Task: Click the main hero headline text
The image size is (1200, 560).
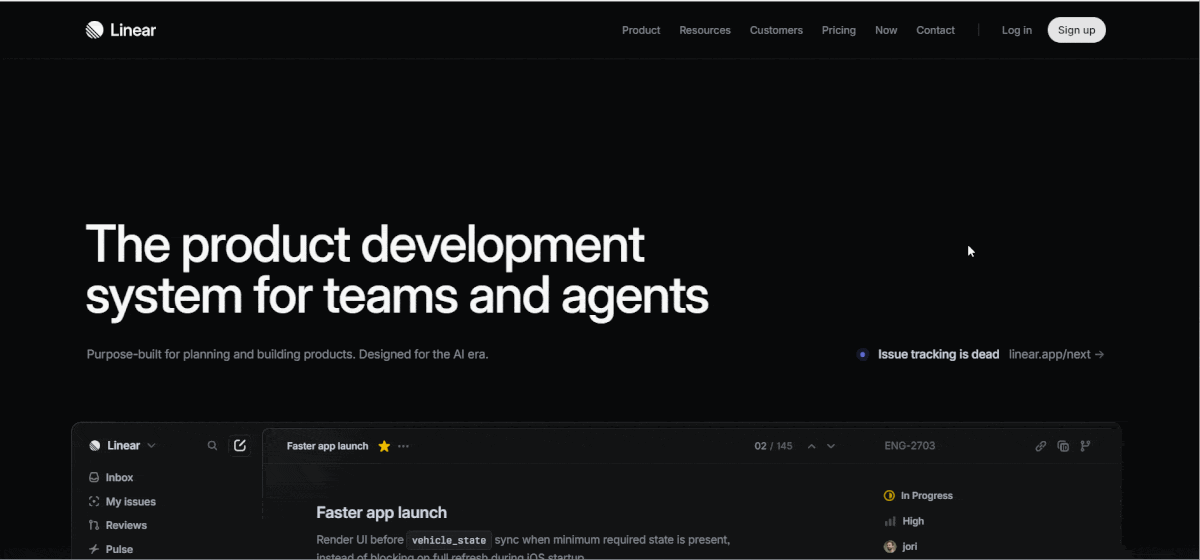Action: tap(397, 270)
